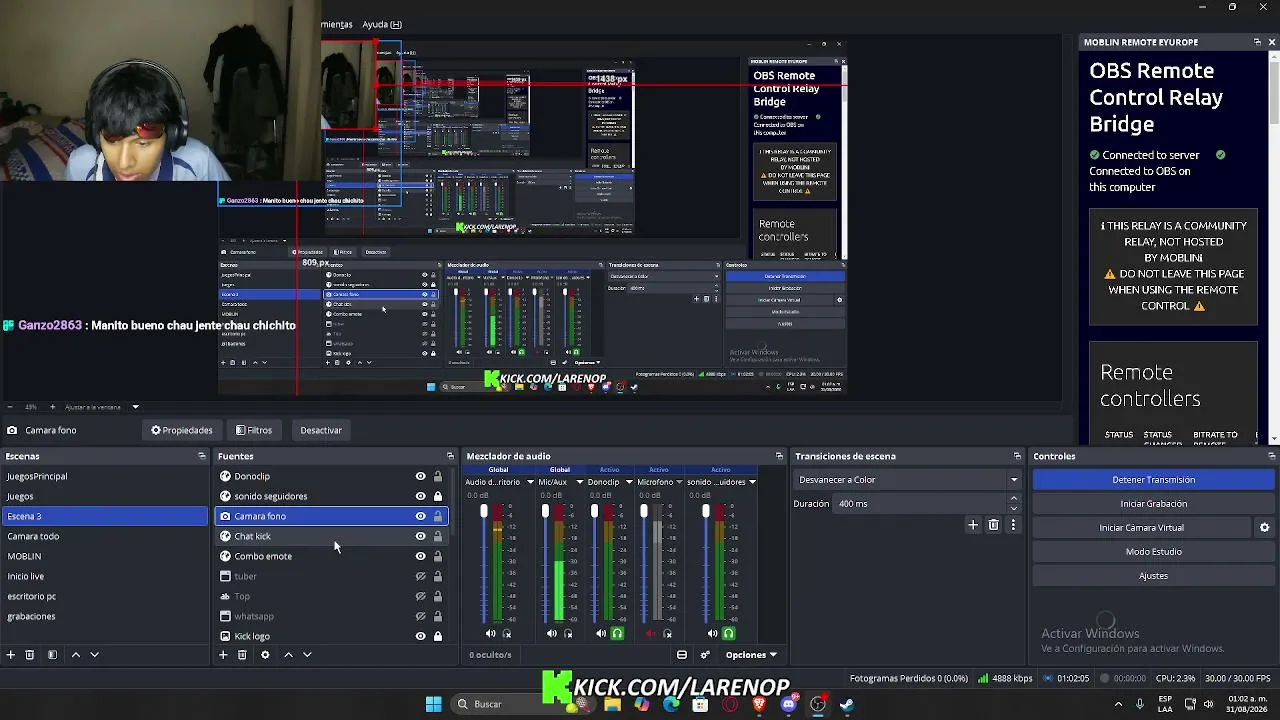This screenshot has height=720, width=1280.
Task: Open the Desvanecer a Color transition dropdown
Action: 908,480
